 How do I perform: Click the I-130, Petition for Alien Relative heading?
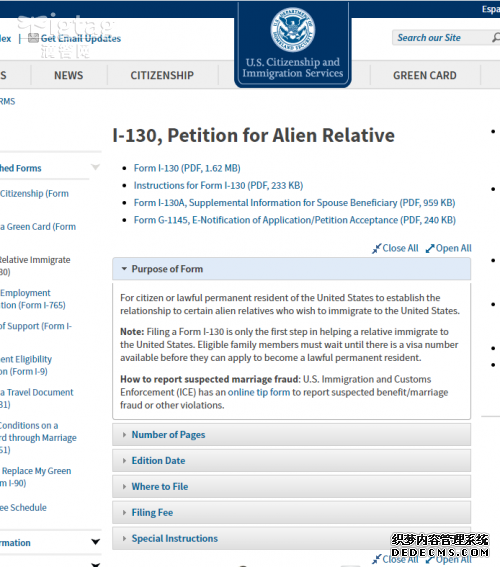(253, 136)
